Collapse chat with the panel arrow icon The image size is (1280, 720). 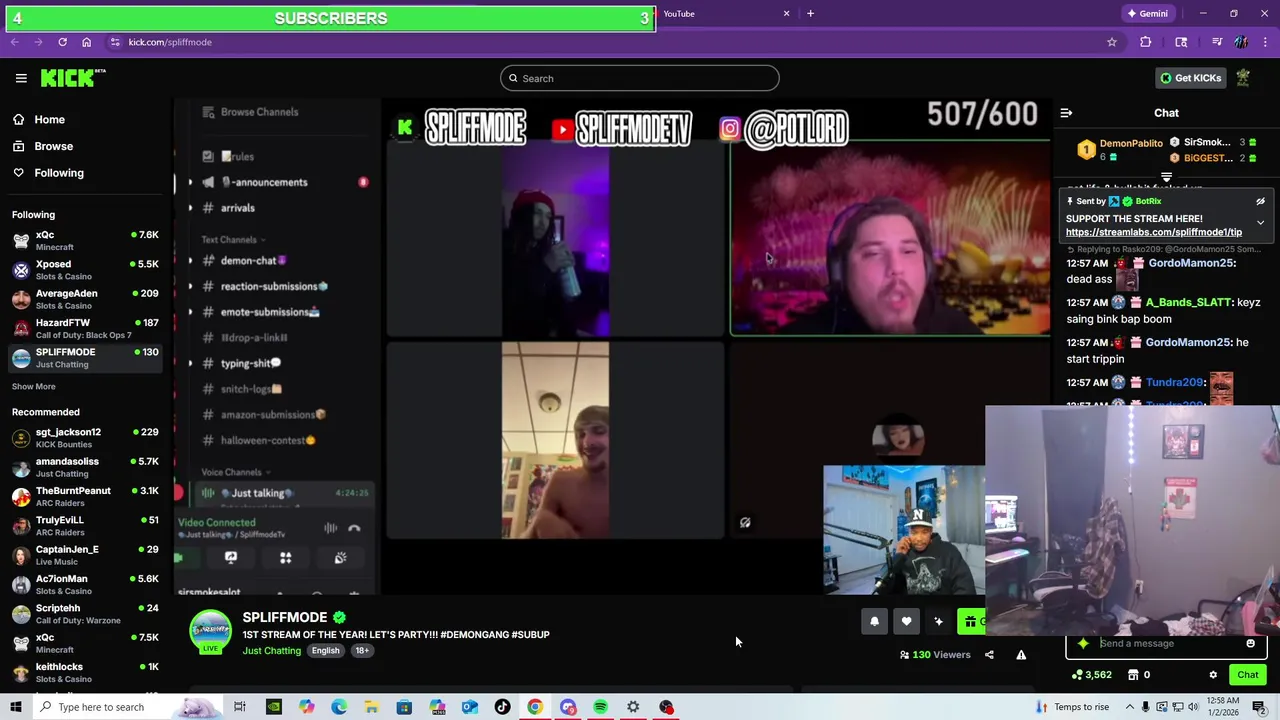[x=1066, y=113]
